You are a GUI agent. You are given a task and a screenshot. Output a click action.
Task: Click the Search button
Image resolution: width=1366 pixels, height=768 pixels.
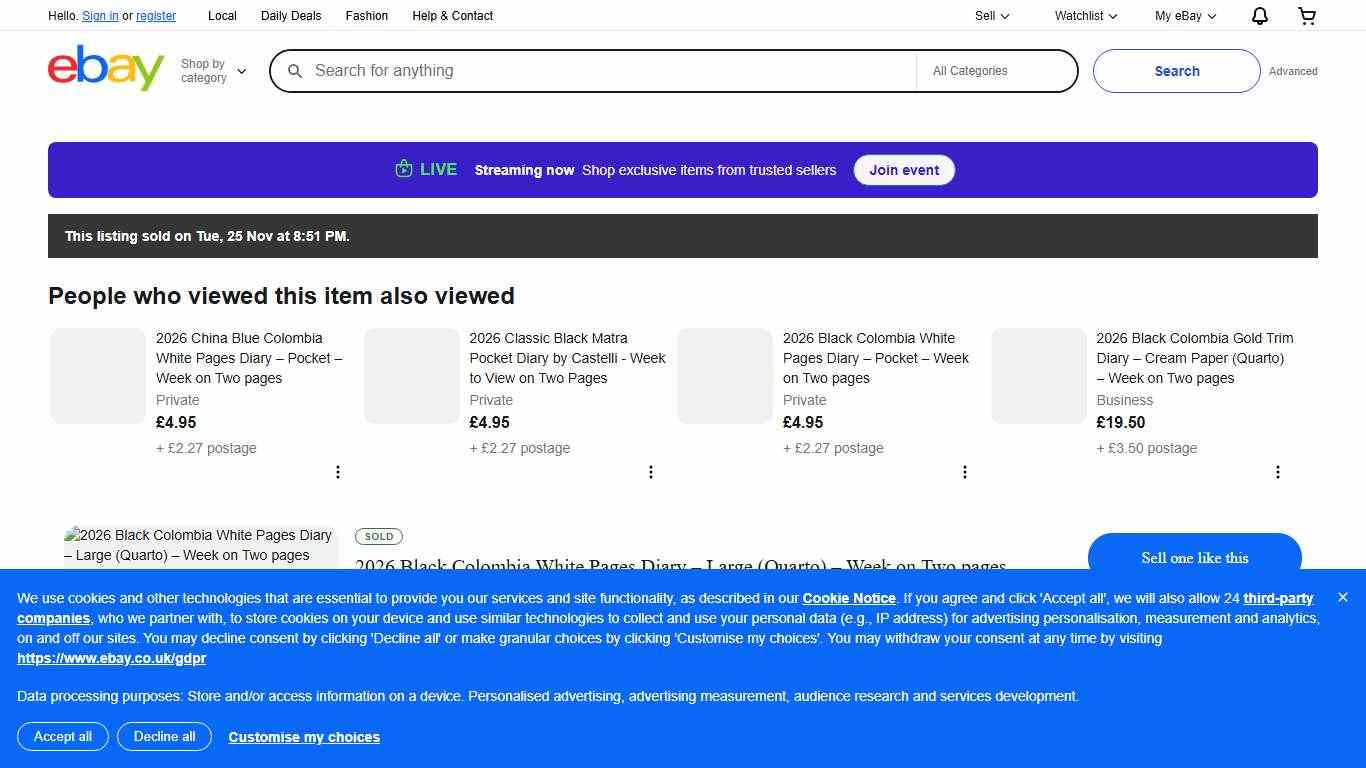[1176, 71]
